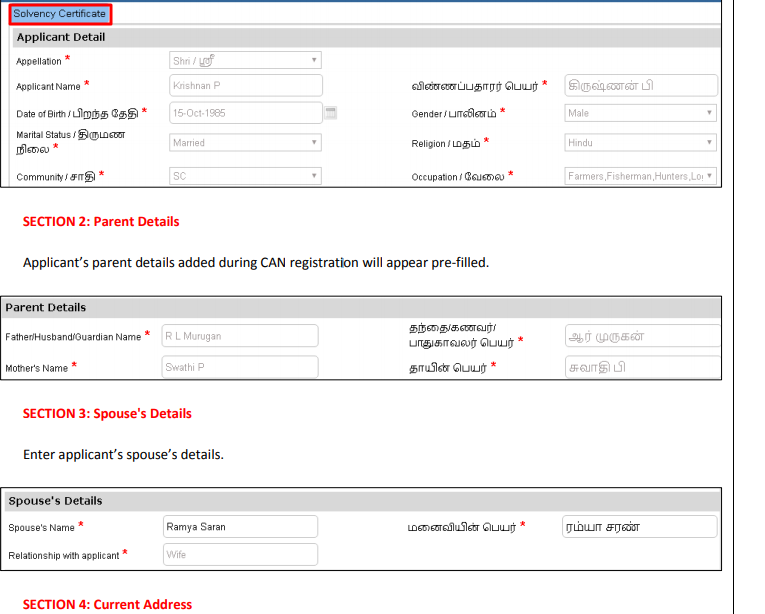Click the SECTION 2: Parent Details heading
Screen dimensions: 765x614
point(101,222)
